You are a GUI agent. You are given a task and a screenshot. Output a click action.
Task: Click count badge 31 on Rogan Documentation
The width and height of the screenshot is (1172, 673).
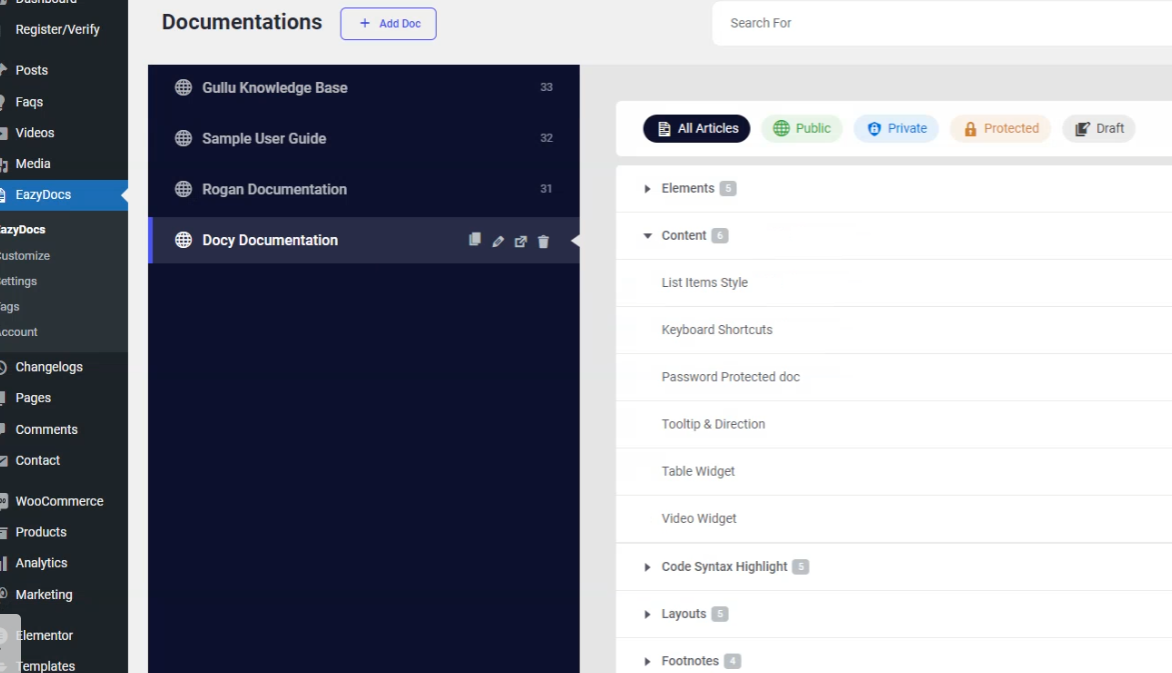(546, 189)
